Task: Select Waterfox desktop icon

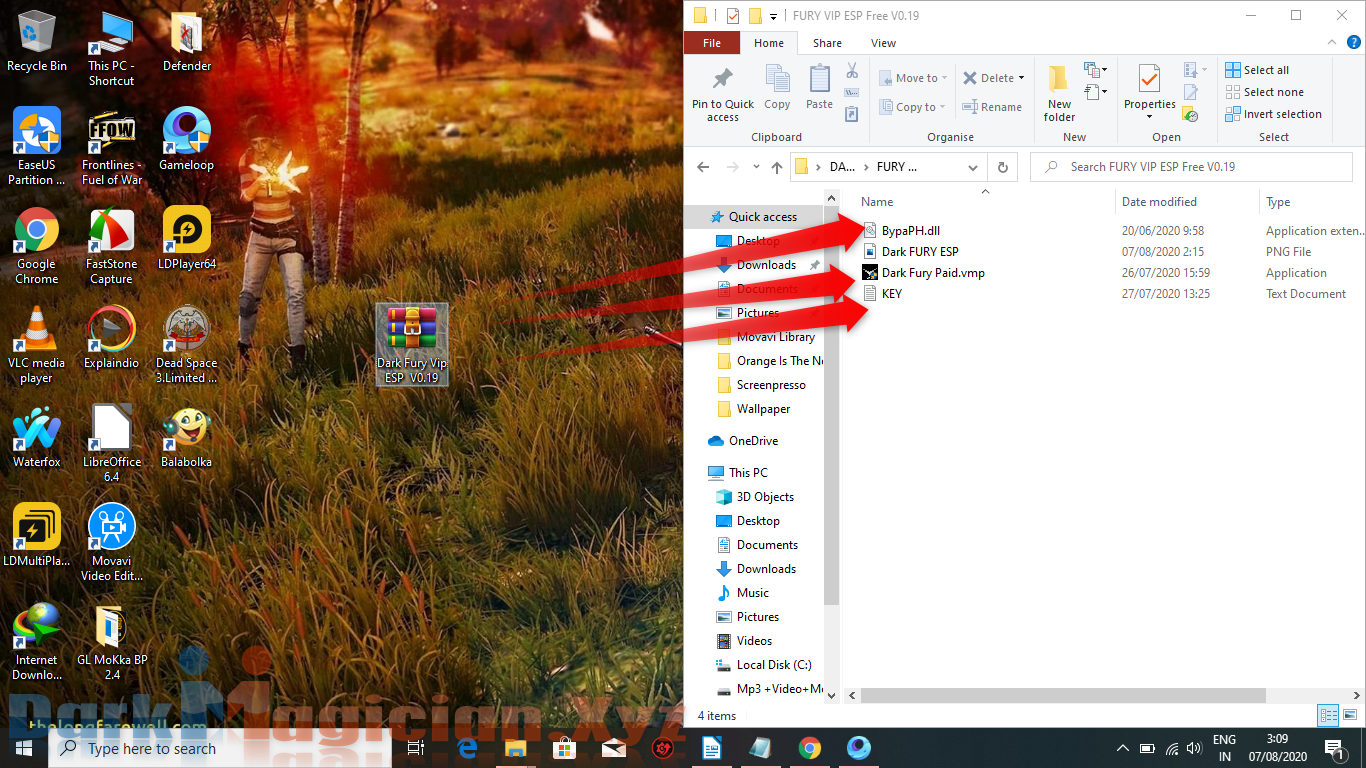Action: (37, 437)
